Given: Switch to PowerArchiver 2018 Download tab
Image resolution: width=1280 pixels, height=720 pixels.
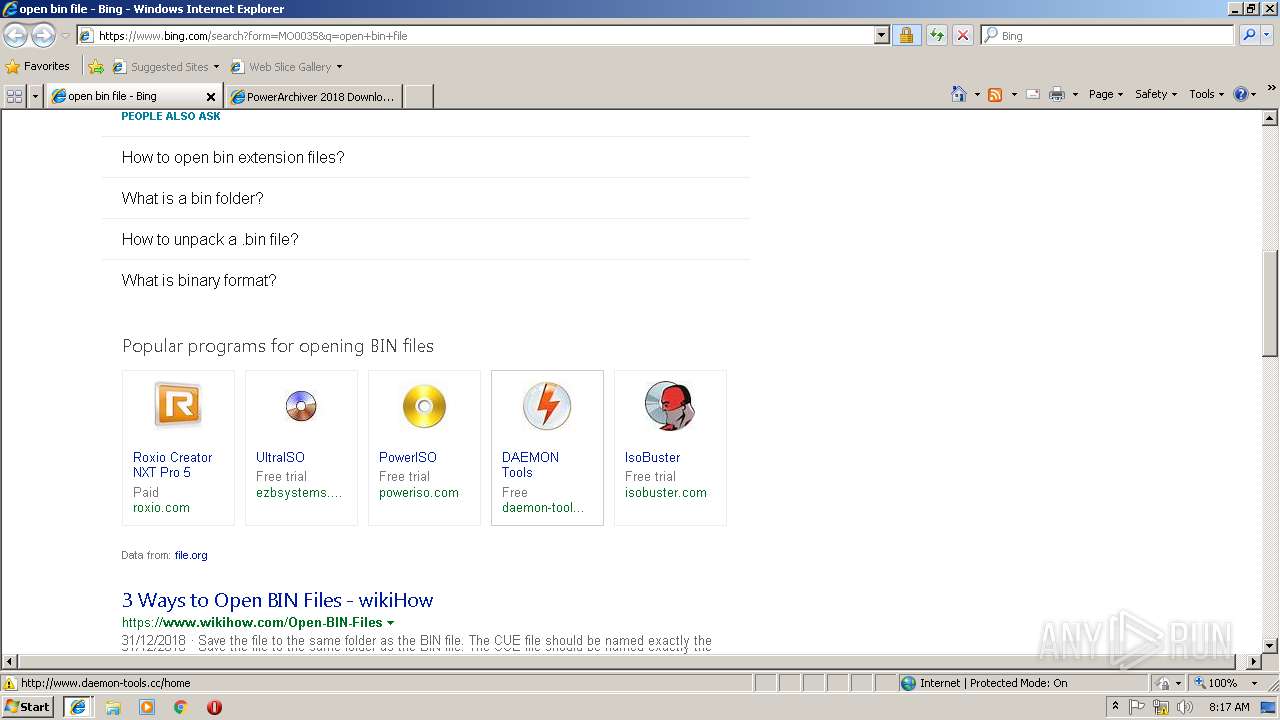Looking at the screenshot, I should [314, 96].
